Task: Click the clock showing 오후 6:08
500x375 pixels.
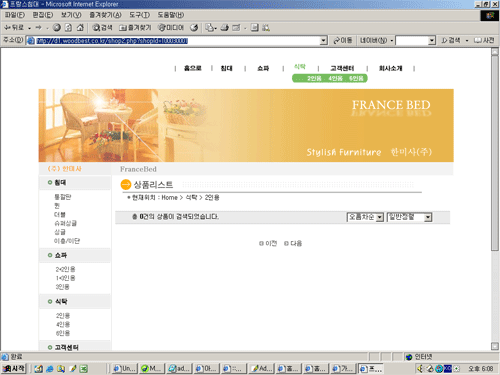Action: coord(480,369)
